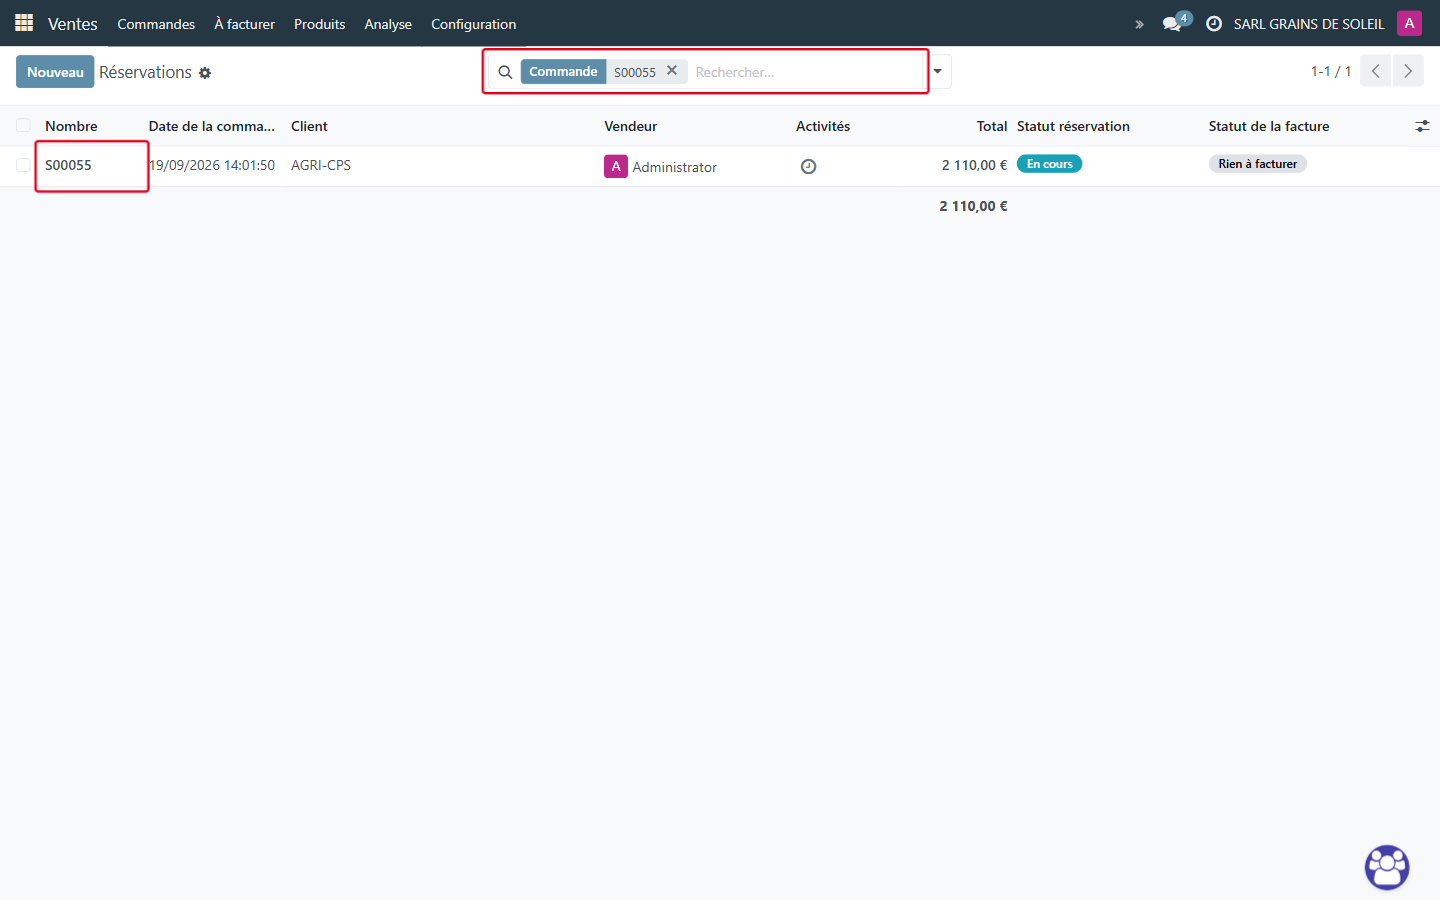Open order S00055

tap(68, 165)
